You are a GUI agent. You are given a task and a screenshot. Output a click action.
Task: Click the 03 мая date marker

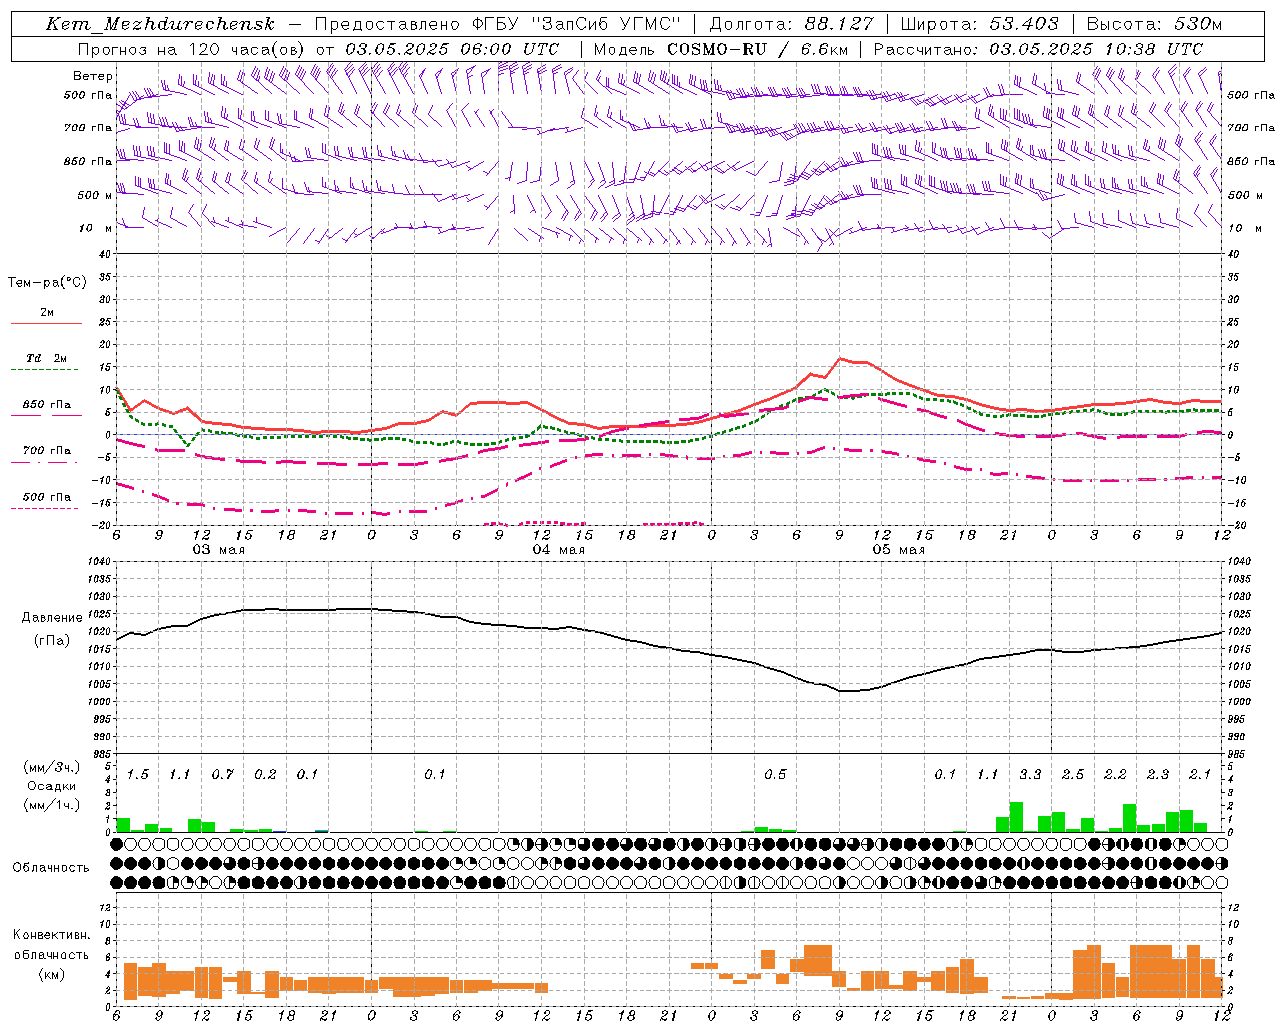(218, 550)
